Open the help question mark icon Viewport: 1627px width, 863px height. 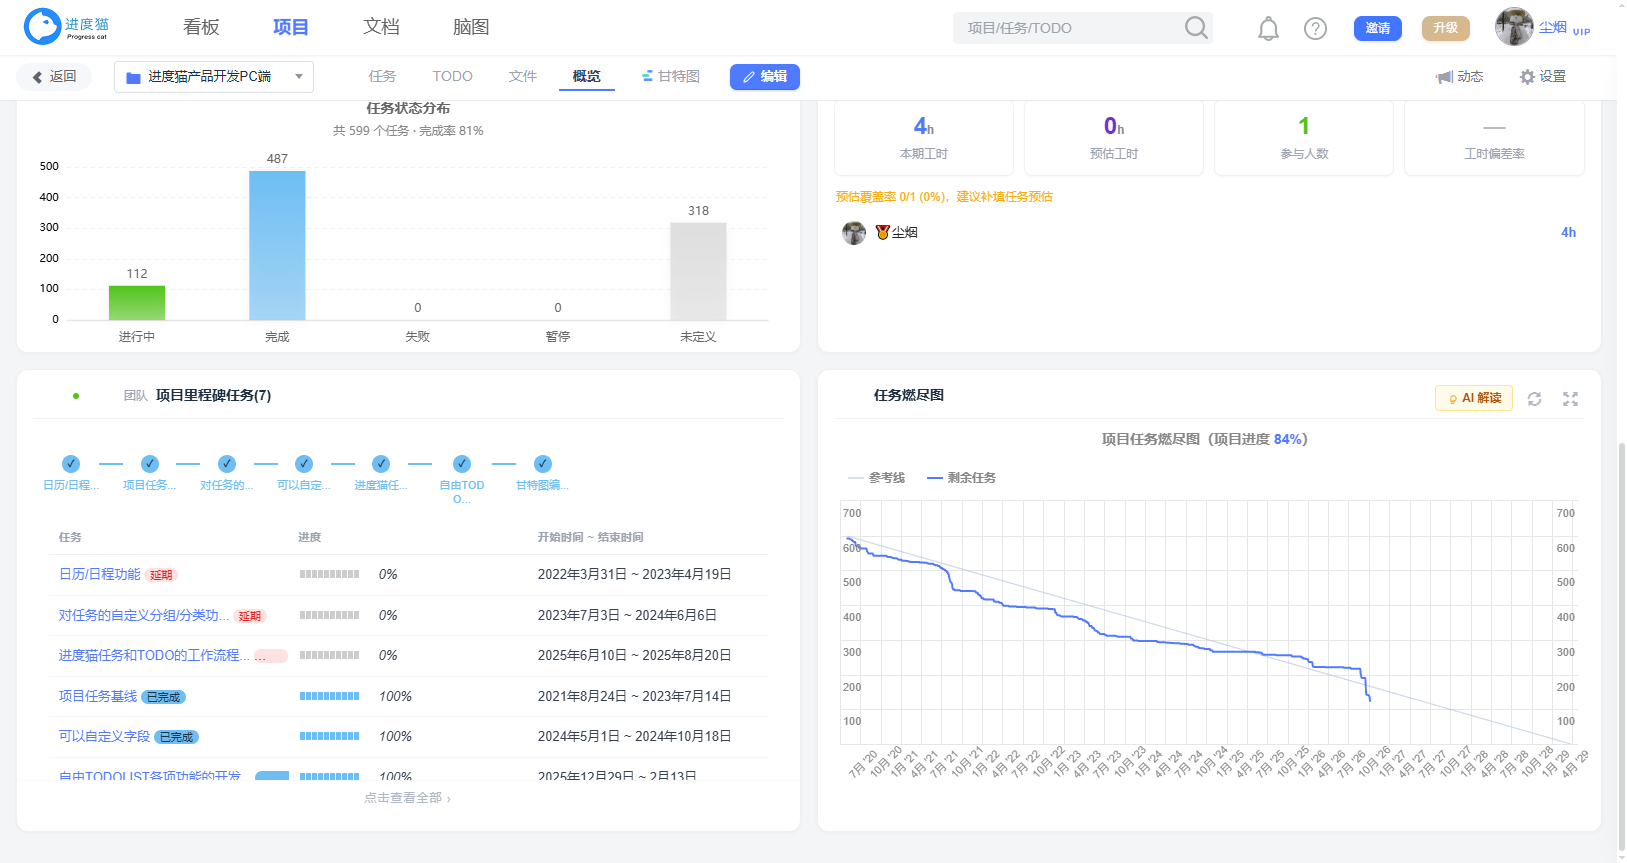1315,29
